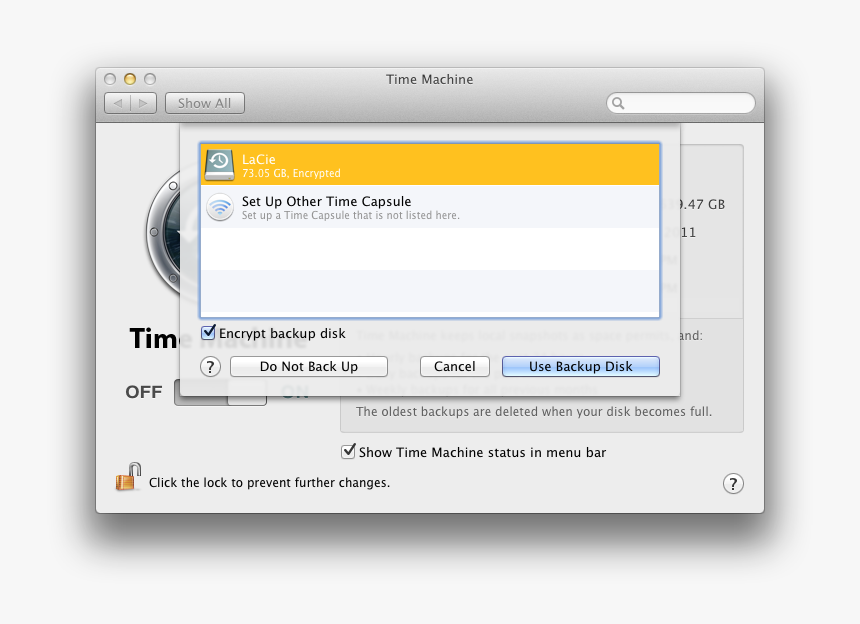
Task: Select the LaCie backup disk row
Action: pyautogui.click(x=430, y=165)
